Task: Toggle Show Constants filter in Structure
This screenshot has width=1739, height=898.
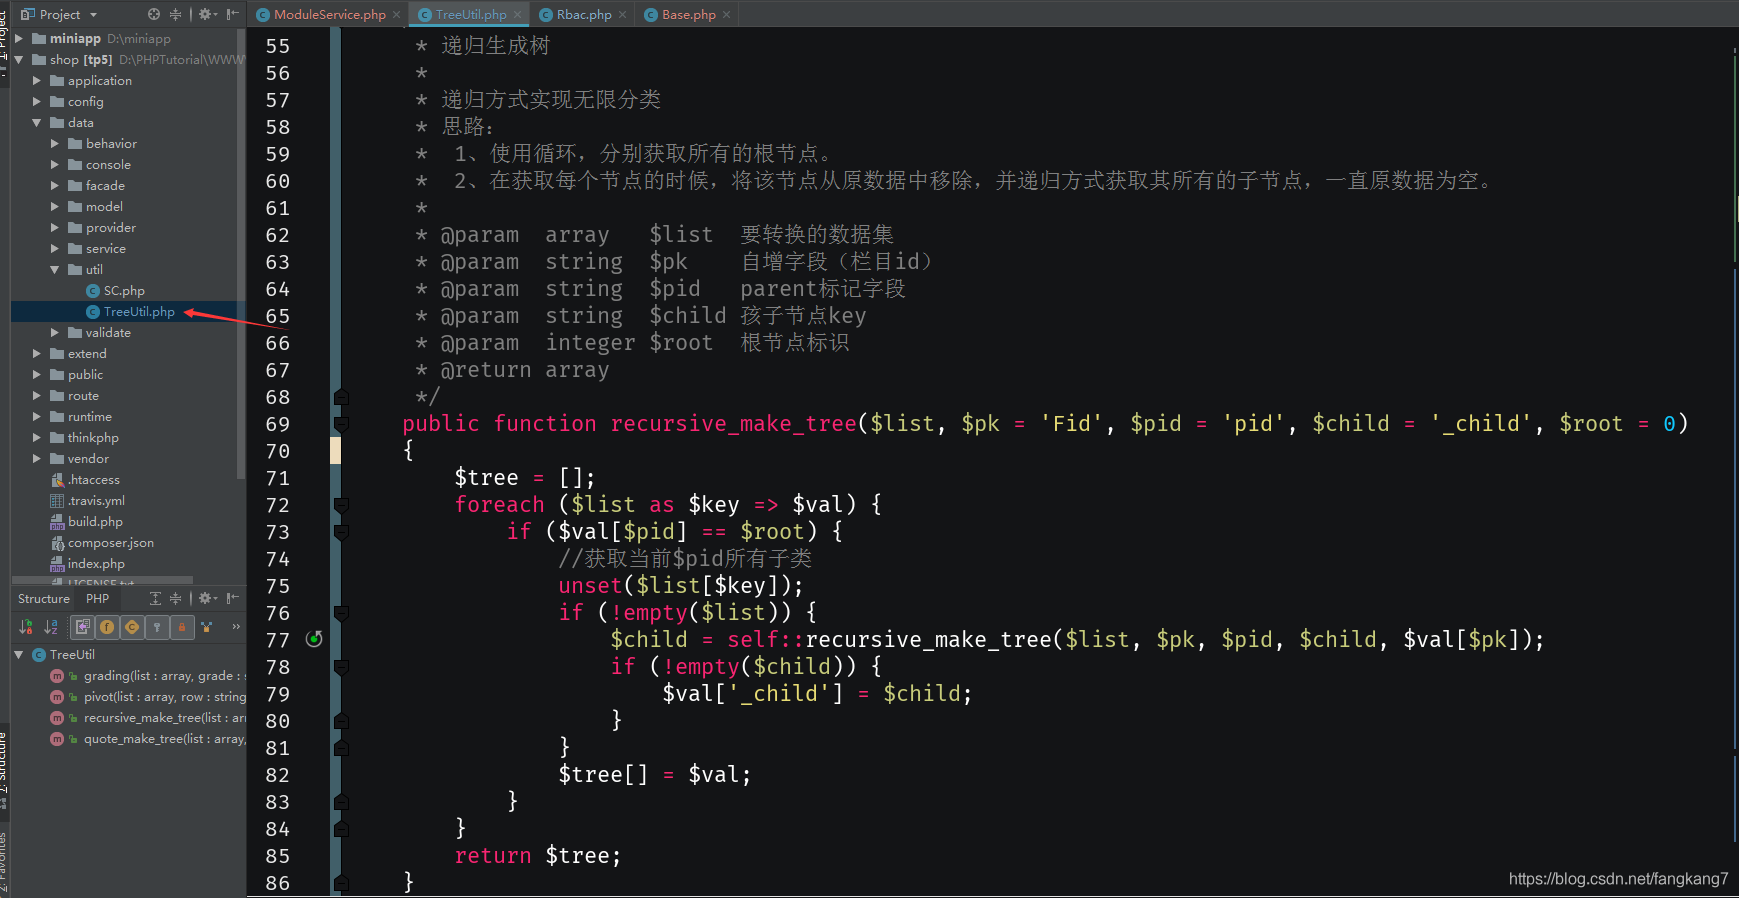Action: pyautogui.click(x=132, y=627)
